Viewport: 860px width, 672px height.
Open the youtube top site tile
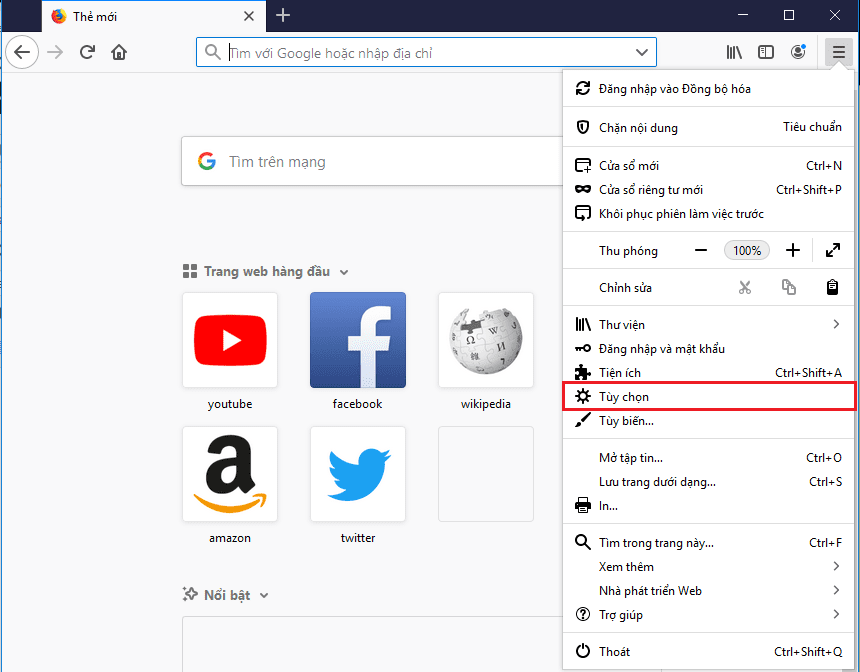click(230, 340)
